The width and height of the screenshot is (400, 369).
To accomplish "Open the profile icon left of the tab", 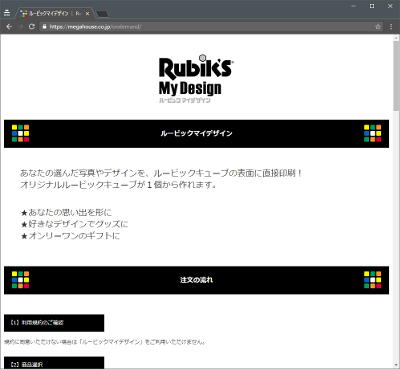I will pos(7,13).
